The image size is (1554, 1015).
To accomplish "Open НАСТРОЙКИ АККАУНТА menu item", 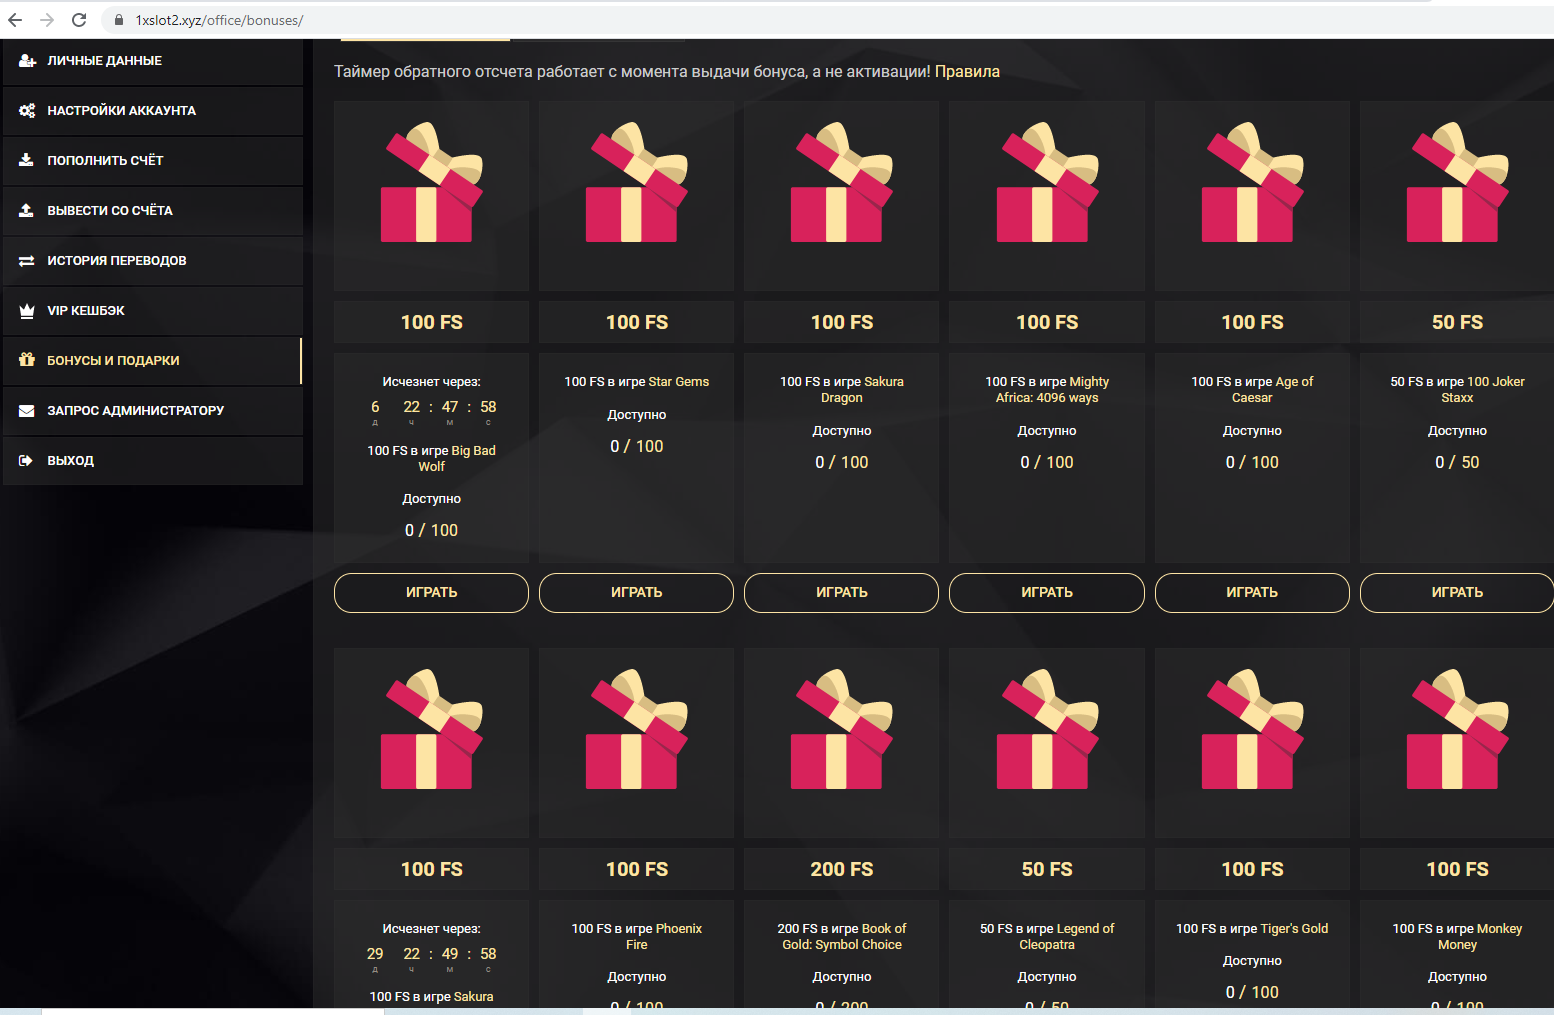I will [152, 111].
